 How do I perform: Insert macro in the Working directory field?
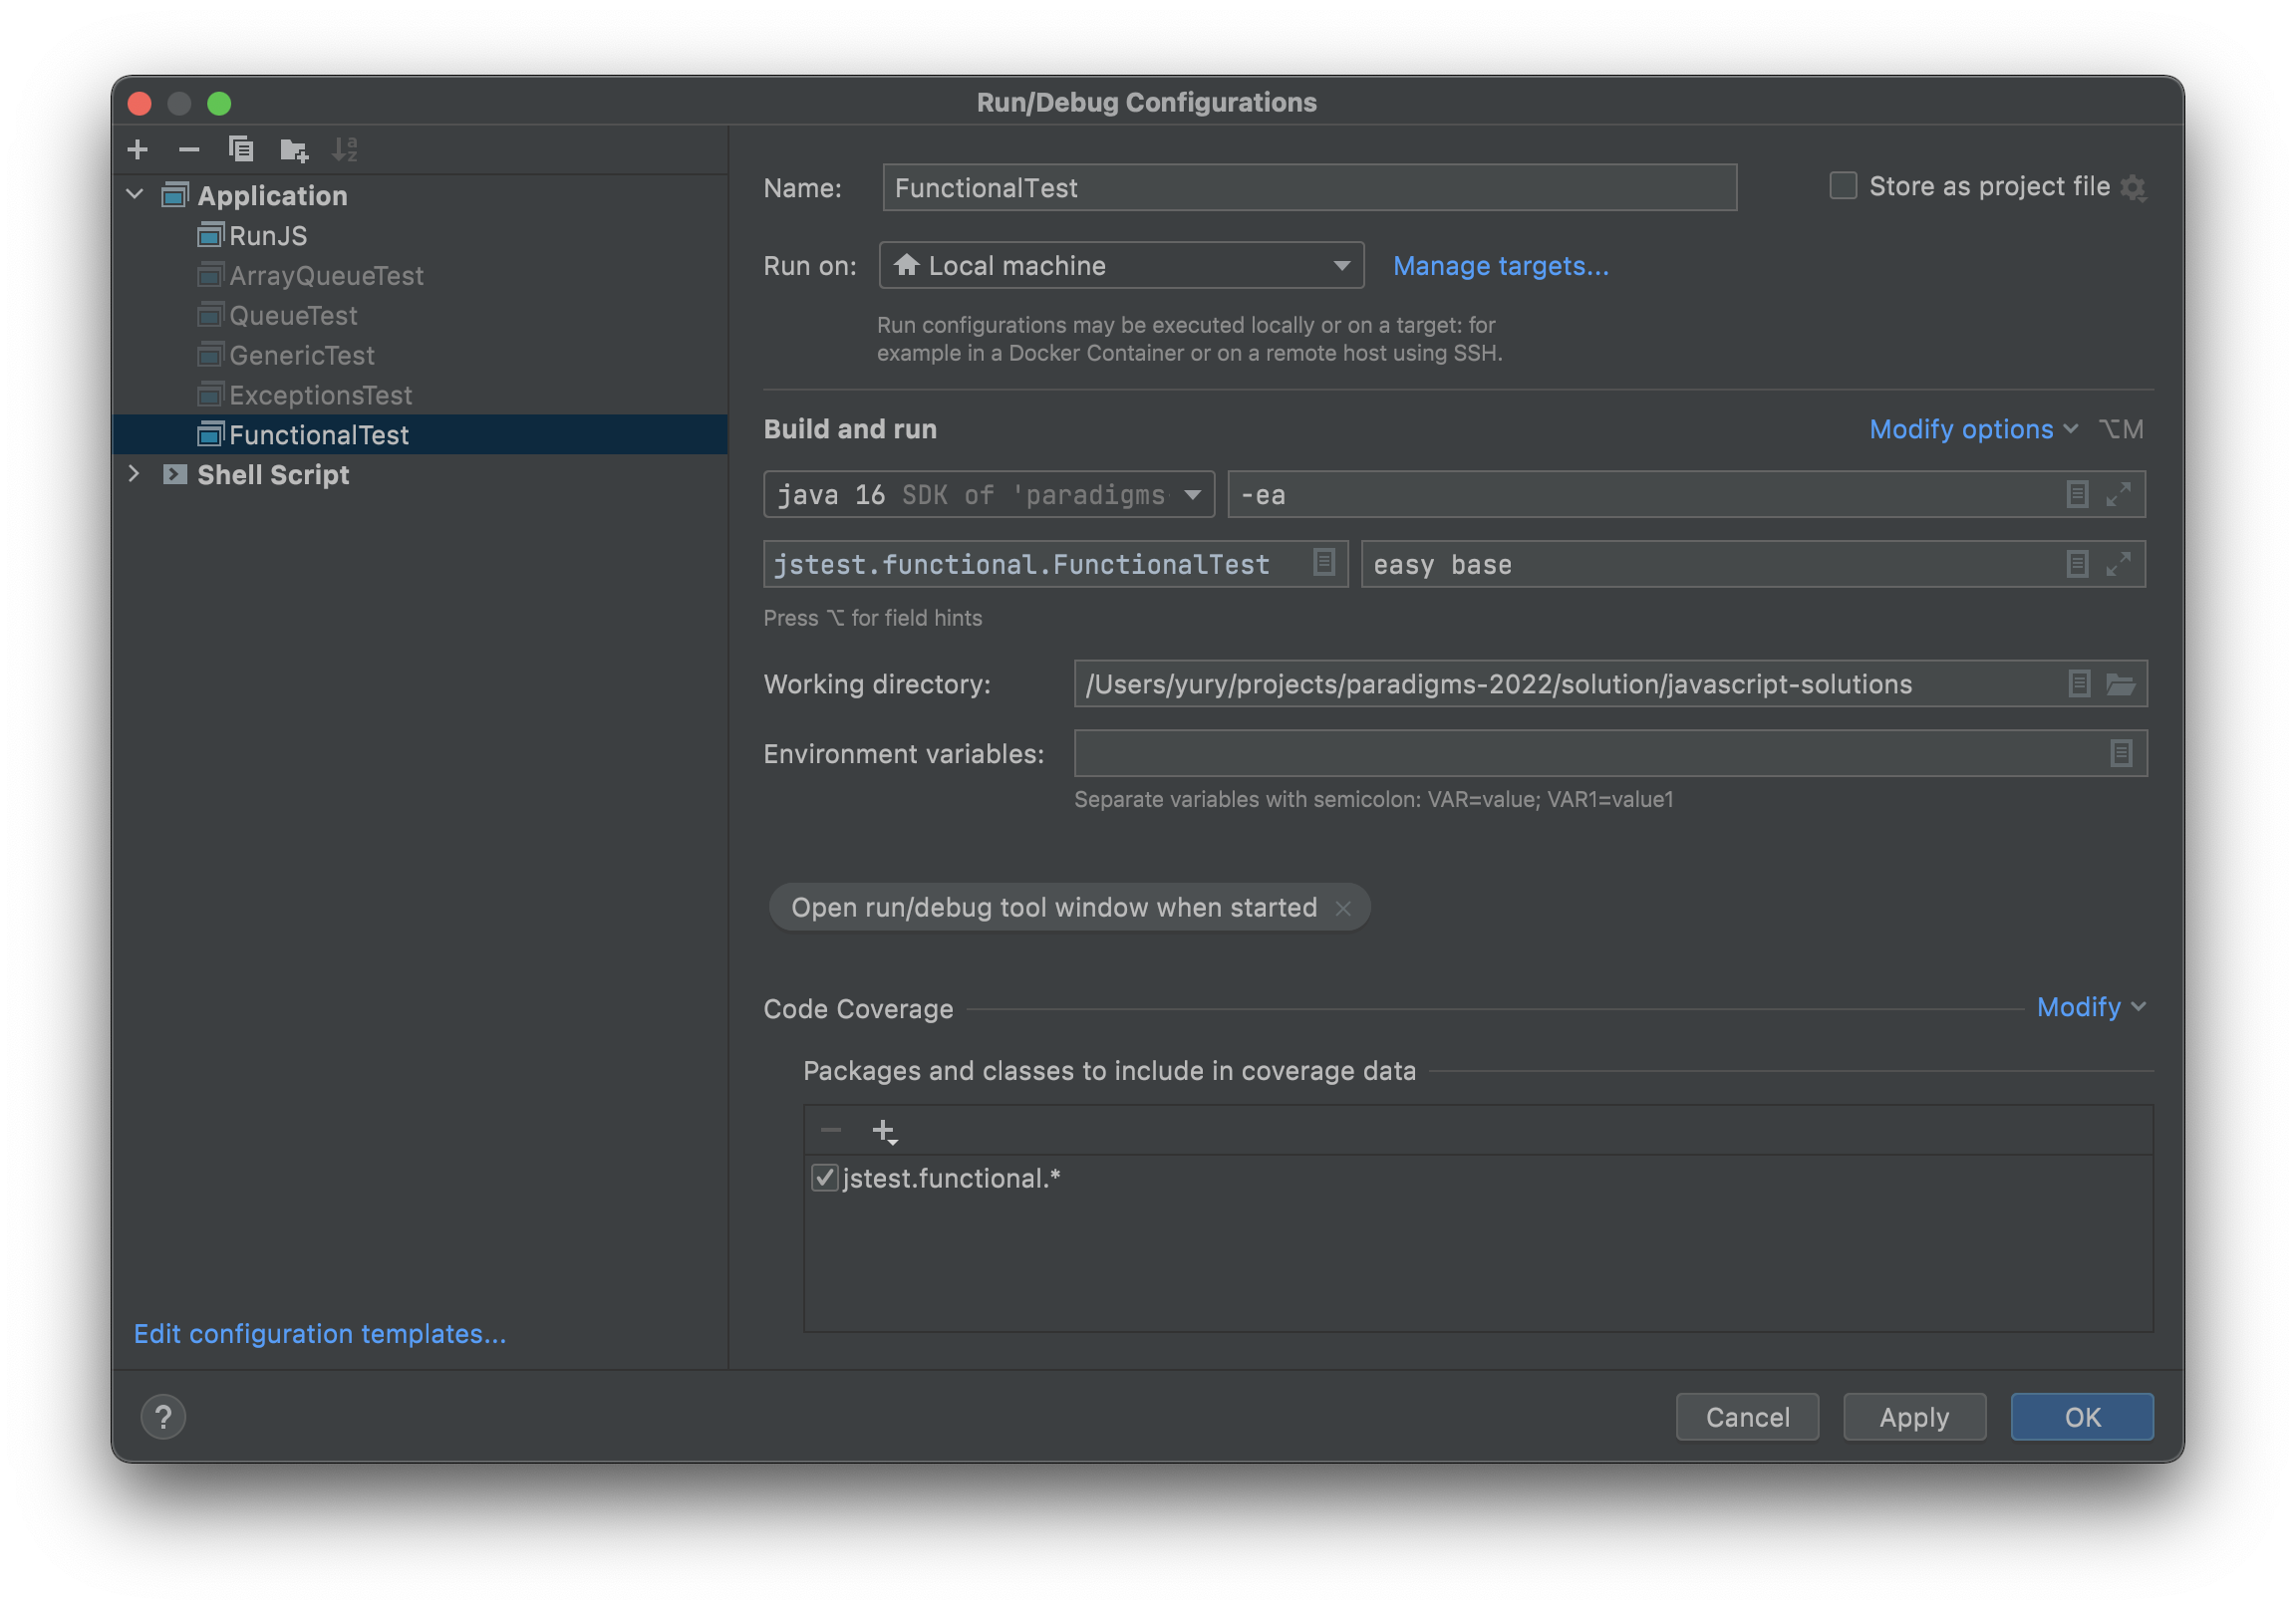(2079, 684)
